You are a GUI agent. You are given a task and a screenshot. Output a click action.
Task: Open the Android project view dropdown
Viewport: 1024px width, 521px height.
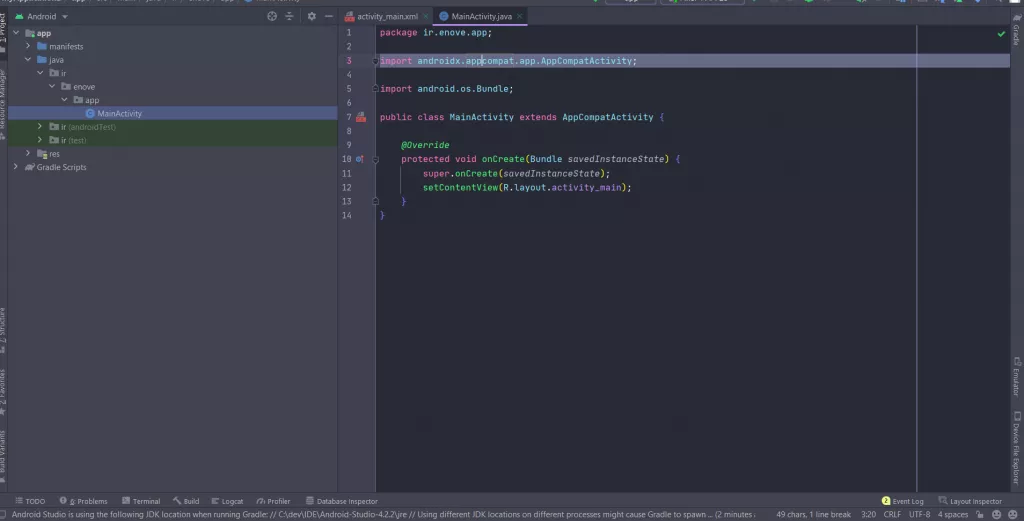tap(42, 16)
